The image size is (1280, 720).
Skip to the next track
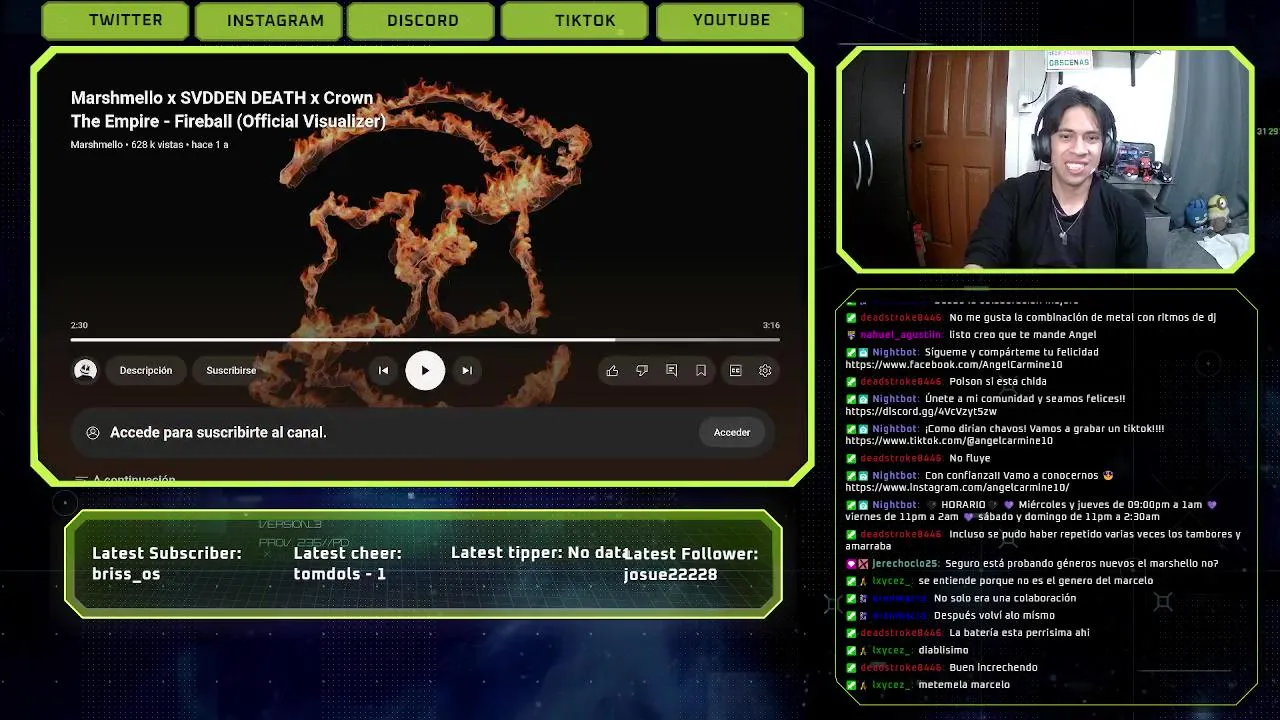[x=466, y=370]
